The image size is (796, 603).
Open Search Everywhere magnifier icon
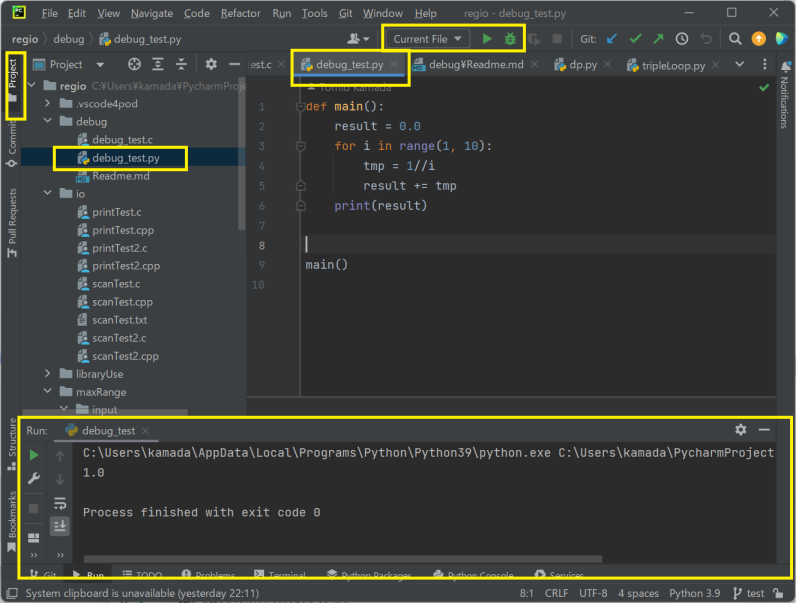tap(735, 39)
